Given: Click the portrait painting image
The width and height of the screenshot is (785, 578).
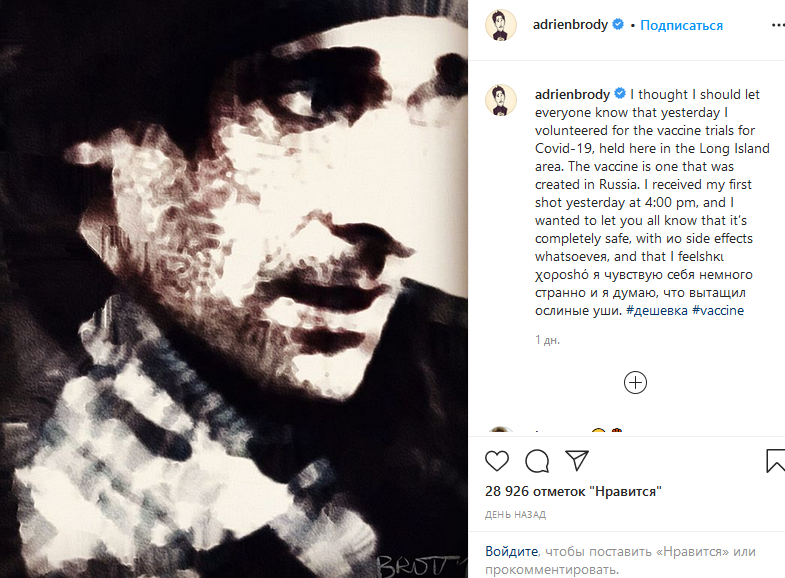Looking at the screenshot, I should [x=234, y=289].
